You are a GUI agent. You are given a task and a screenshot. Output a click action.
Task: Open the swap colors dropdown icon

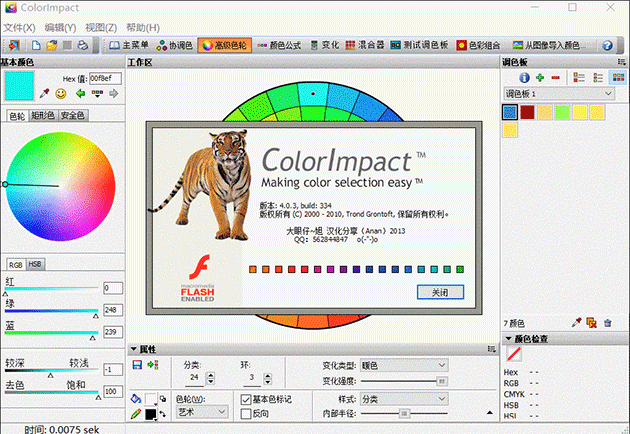tap(163, 414)
